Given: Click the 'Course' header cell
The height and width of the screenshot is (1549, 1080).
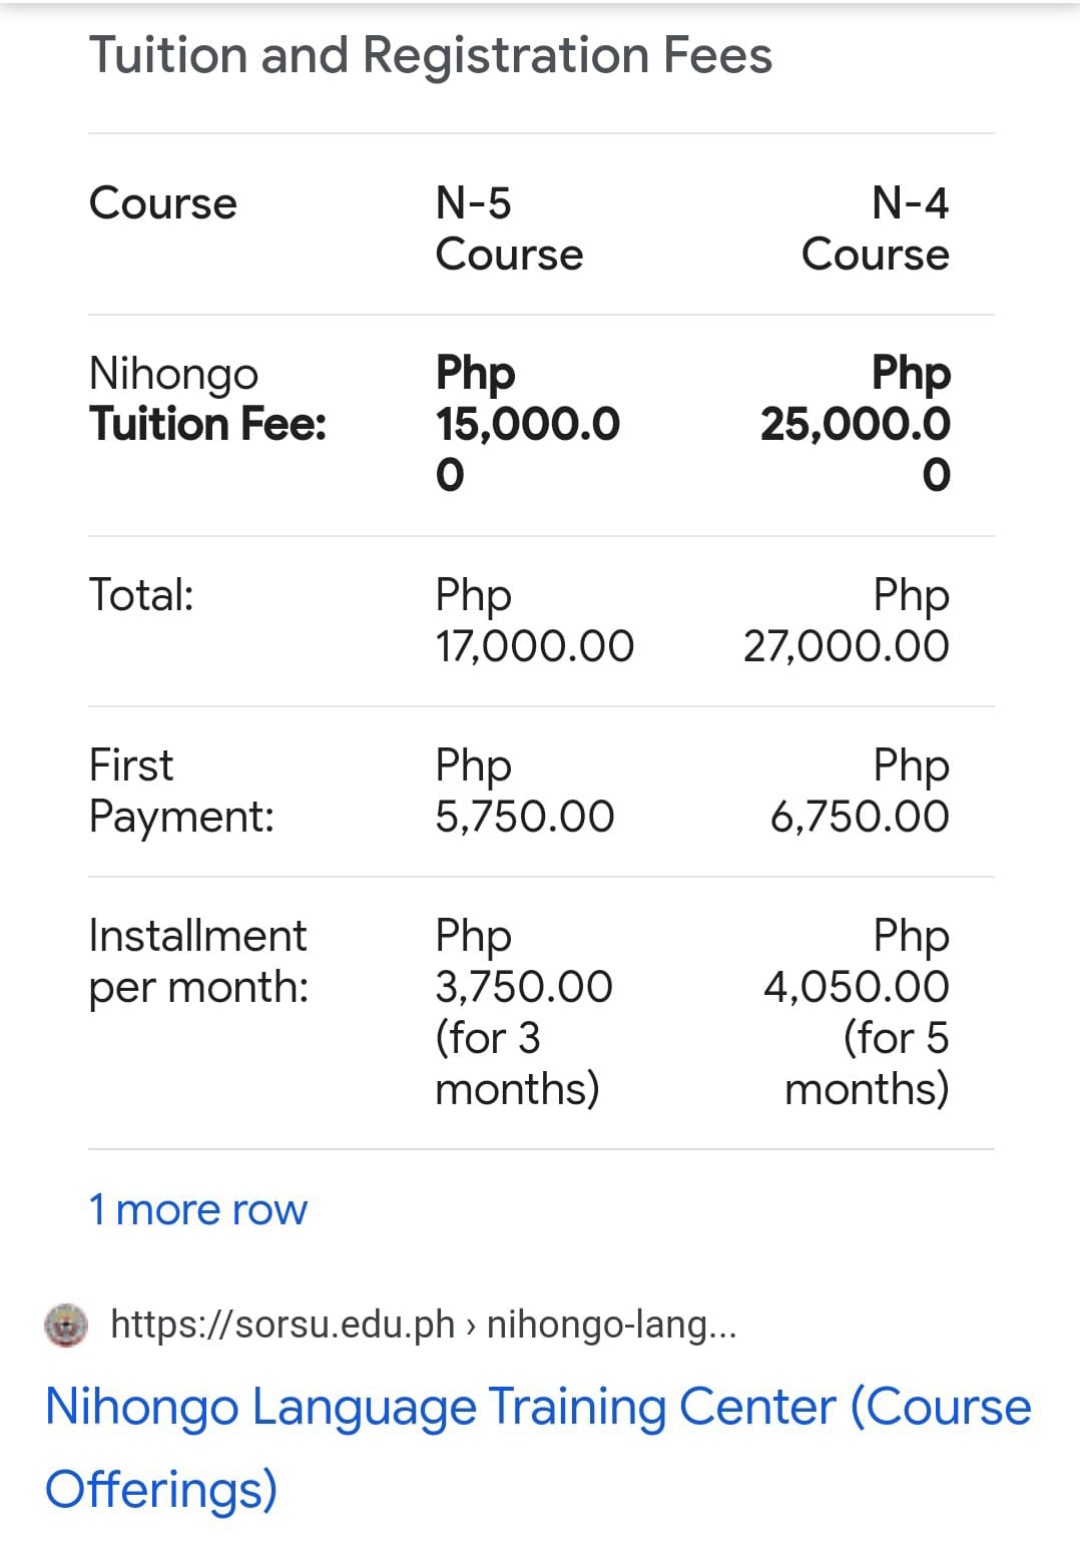Looking at the screenshot, I should (x=163, y=204).
